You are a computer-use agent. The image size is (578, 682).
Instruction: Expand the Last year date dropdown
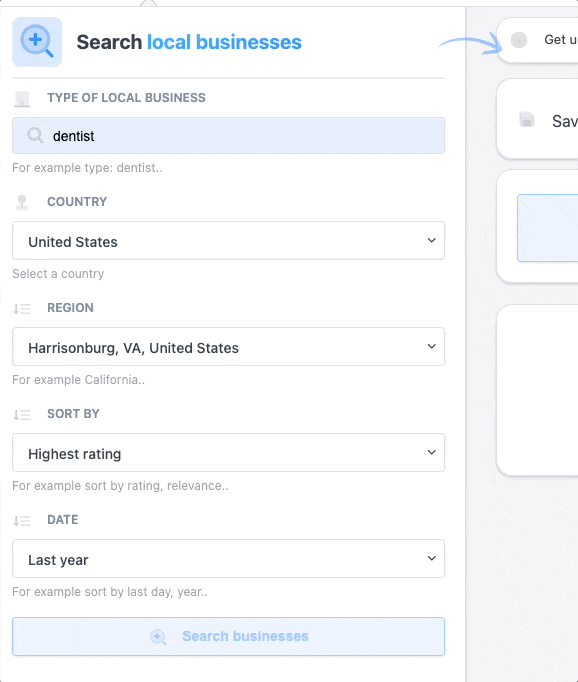click(x=228, y=559)
